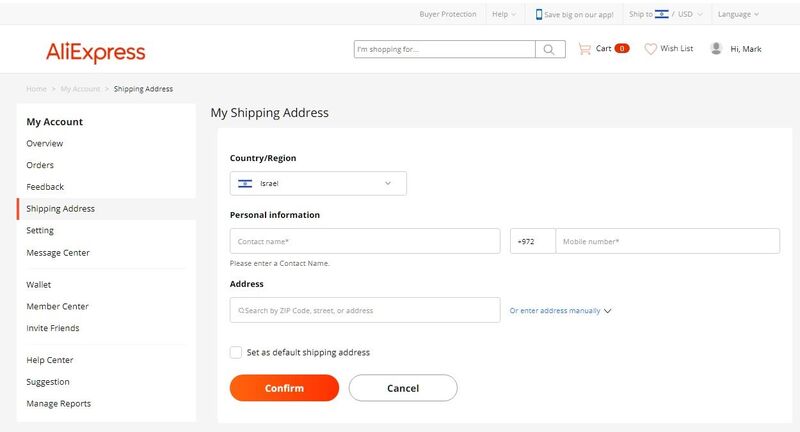Image resolution: width=800 pixels, height=432 pixels.
Task: Open the Country/Region Israel dropdown
Action: (x=318, y=184)
